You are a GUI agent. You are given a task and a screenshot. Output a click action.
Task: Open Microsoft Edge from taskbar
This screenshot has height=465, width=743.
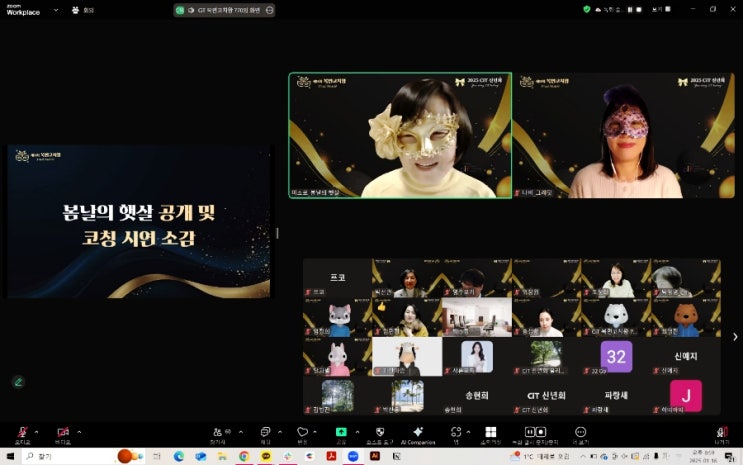pos(179,456)
